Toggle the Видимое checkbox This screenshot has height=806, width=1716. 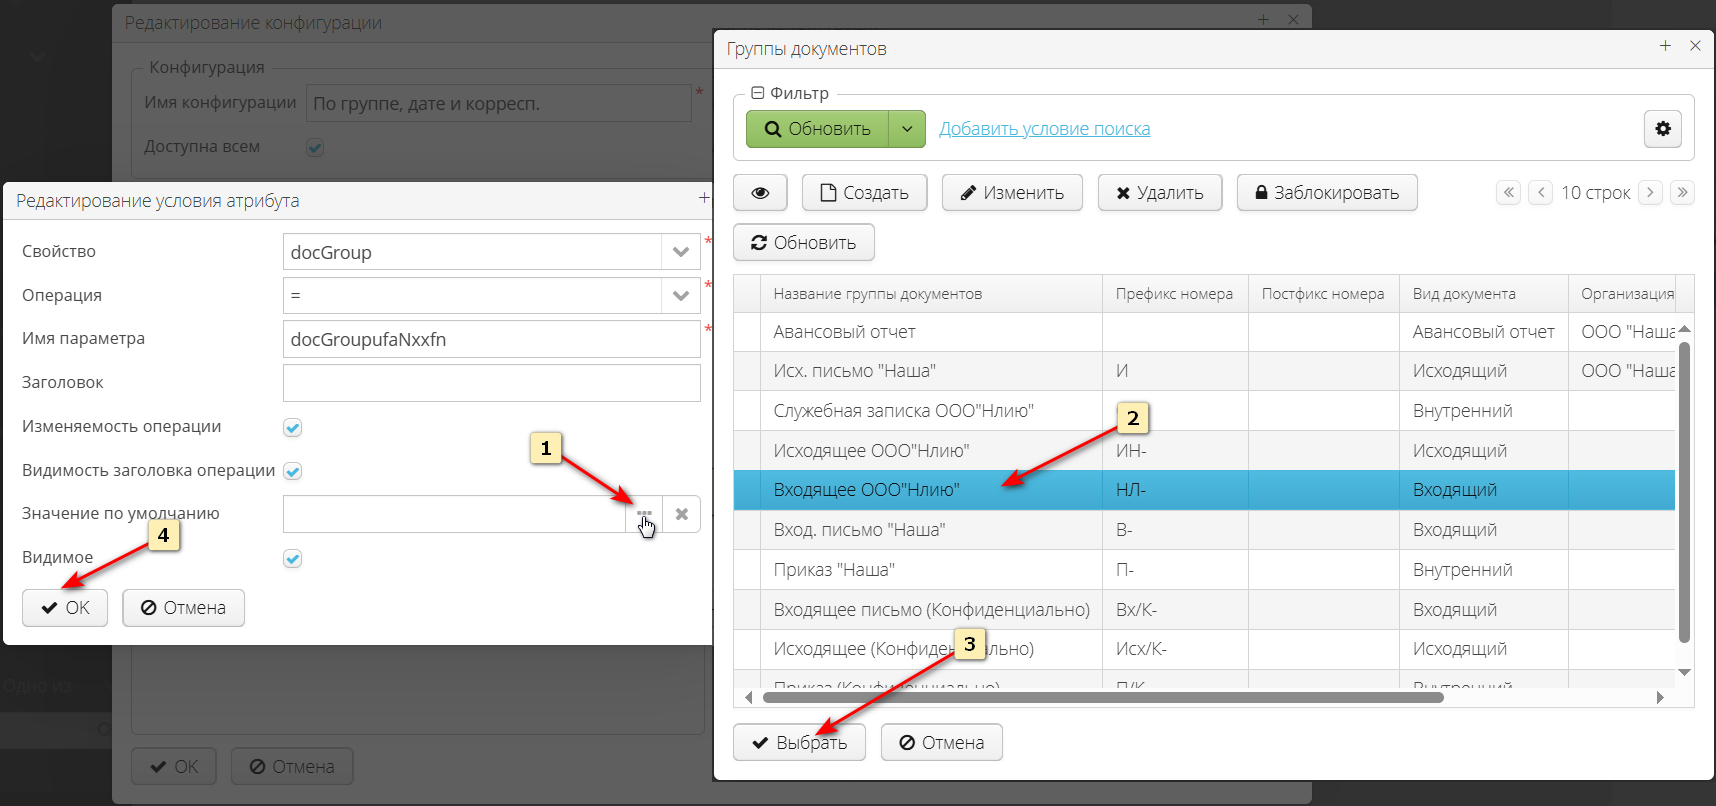click(292, 558)
